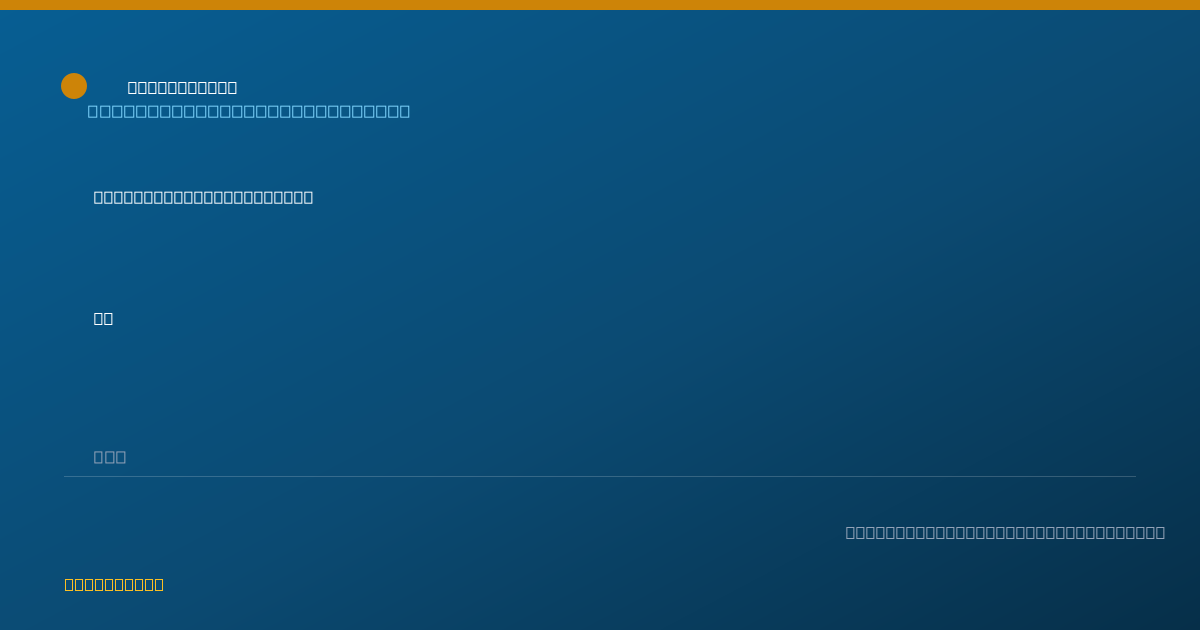Select the white title text beside orange circle

pyautogui.click(x=182, y=88)
